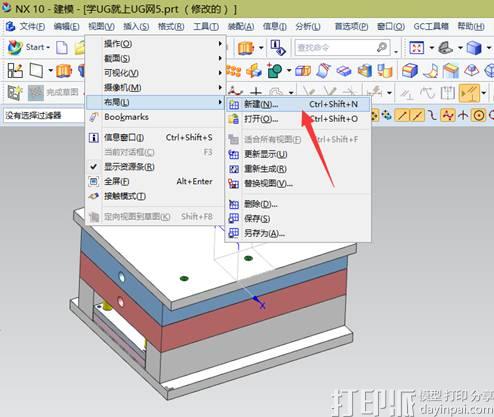
Task: Click the New file icon beside Start
Action: 62,48
